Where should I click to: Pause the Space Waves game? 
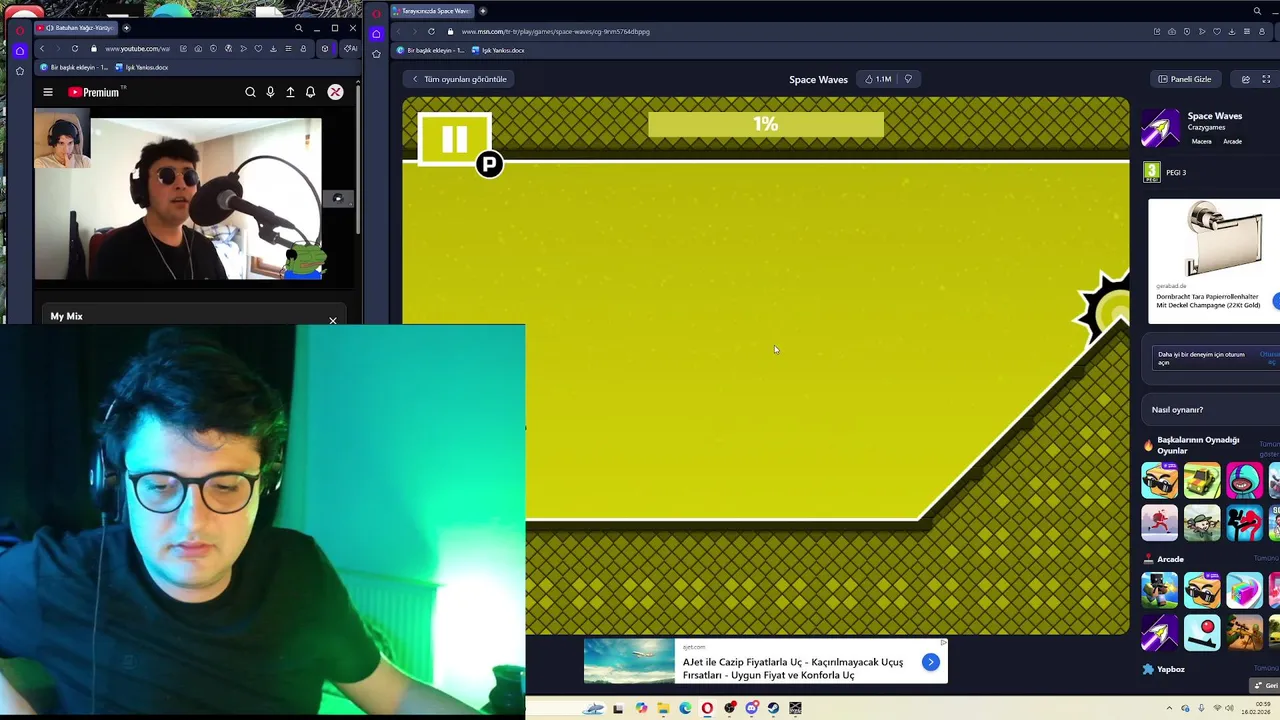tap(454, 140)
